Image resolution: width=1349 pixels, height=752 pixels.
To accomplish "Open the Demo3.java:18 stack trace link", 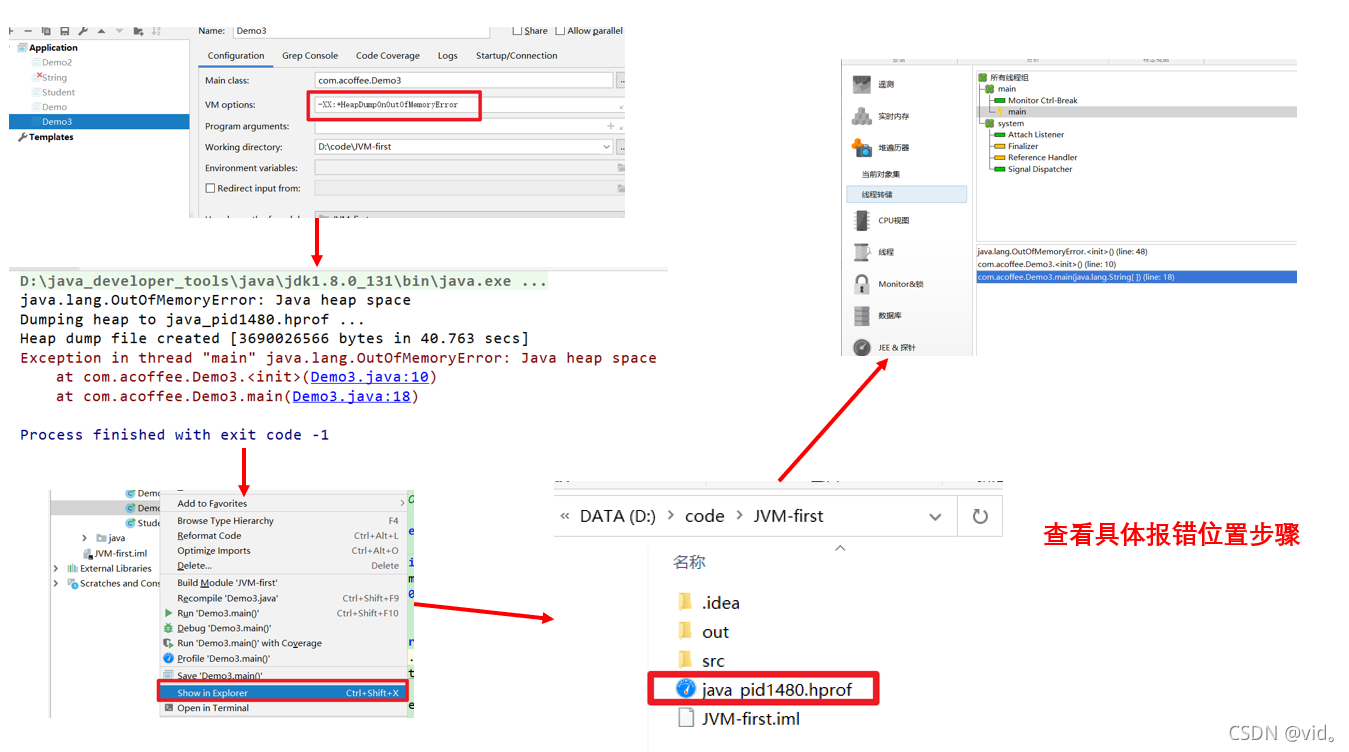I will click(x=351, y=396).
